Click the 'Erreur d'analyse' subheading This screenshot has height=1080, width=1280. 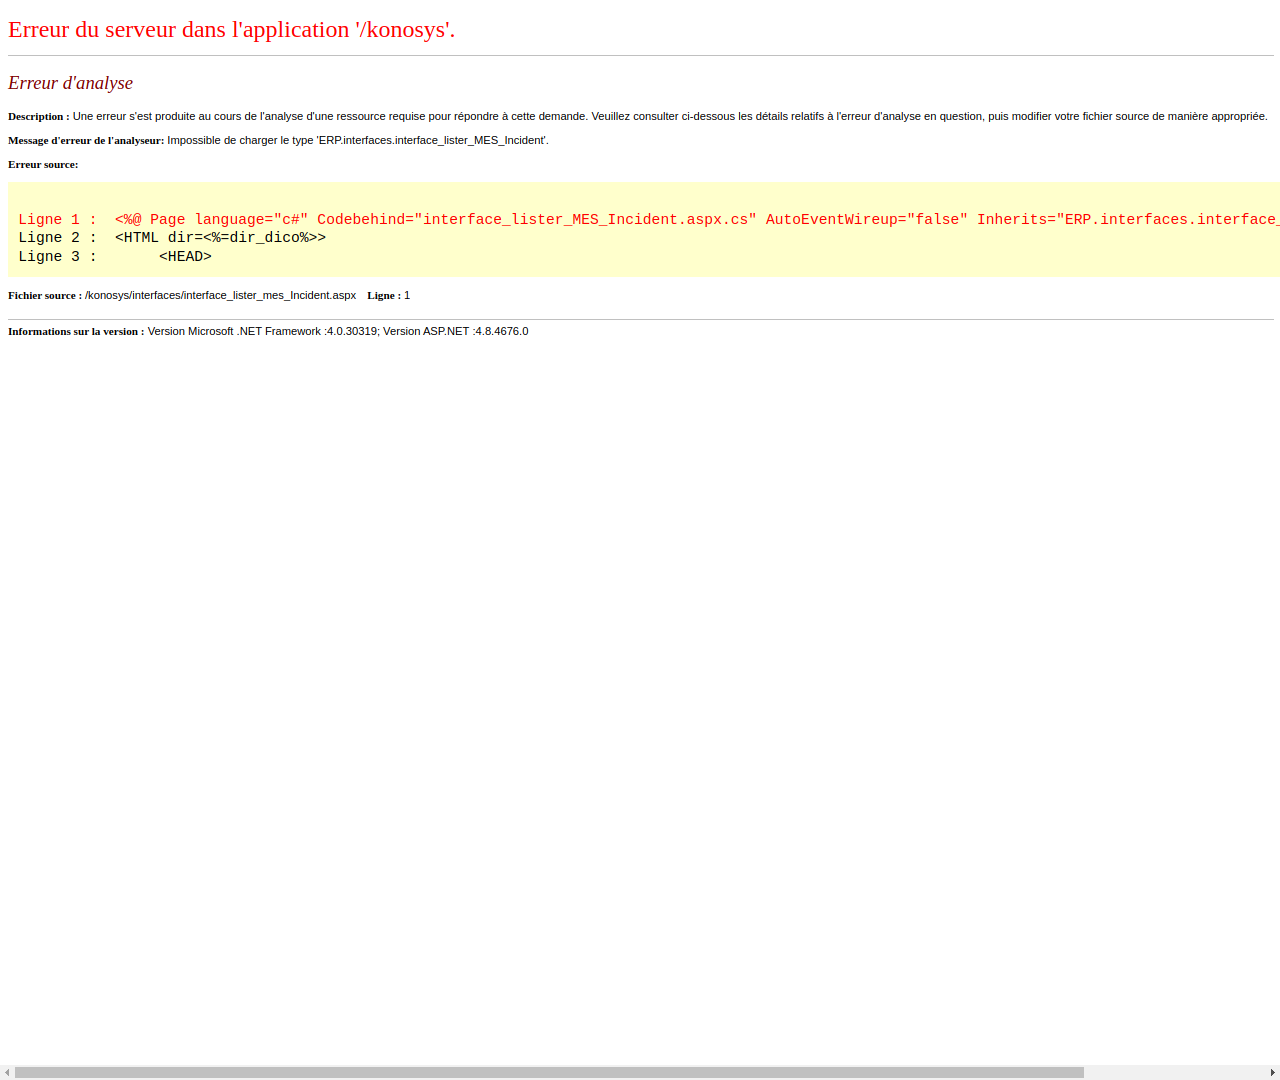(x=70, y=83)
